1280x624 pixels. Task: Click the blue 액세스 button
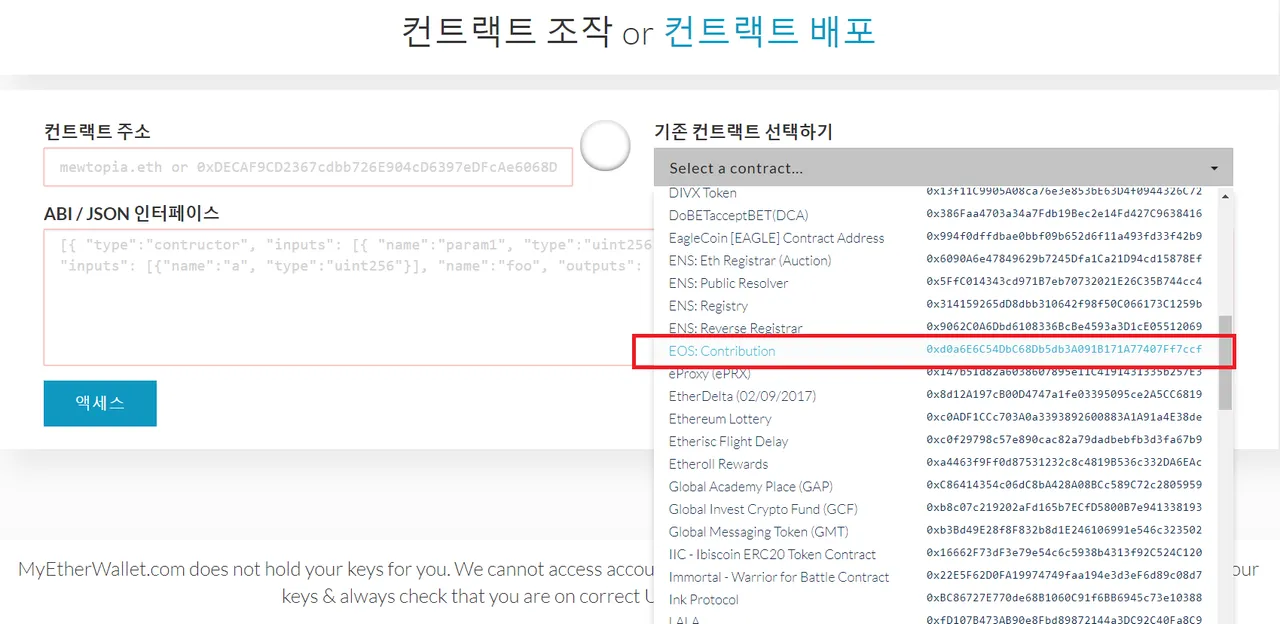point(100,403)
